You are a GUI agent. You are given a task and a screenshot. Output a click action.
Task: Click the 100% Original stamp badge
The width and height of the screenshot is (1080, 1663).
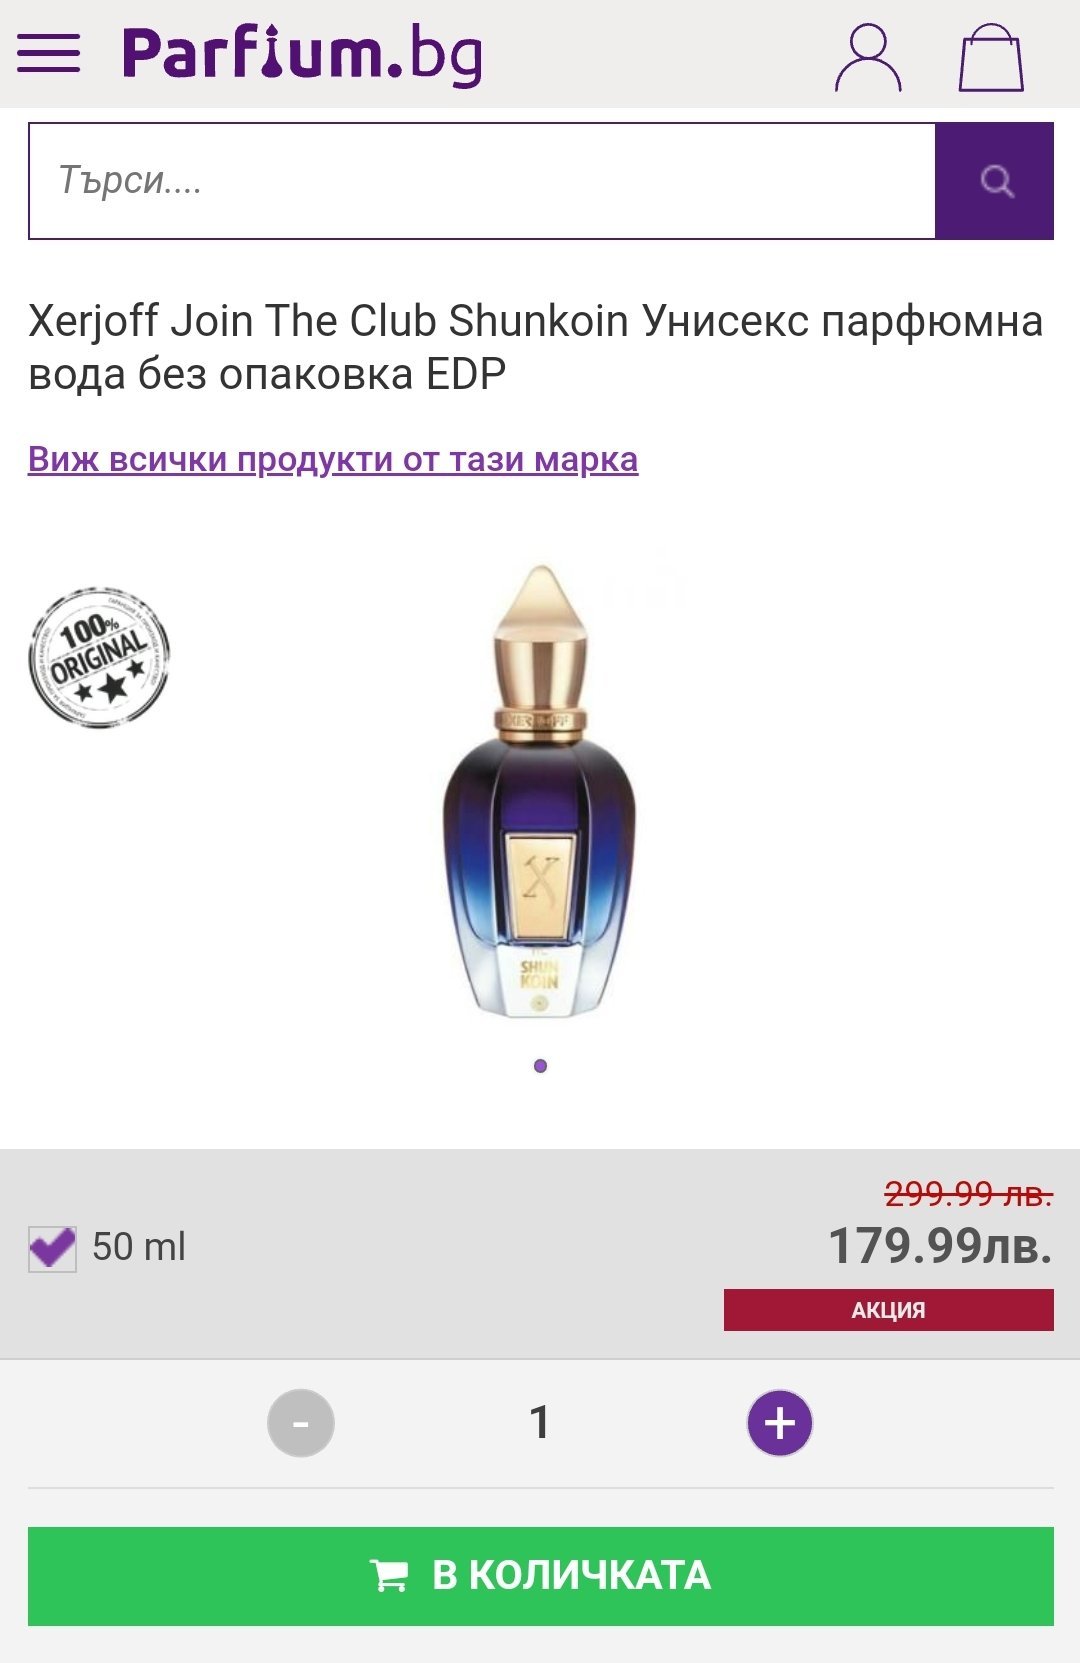98,658
